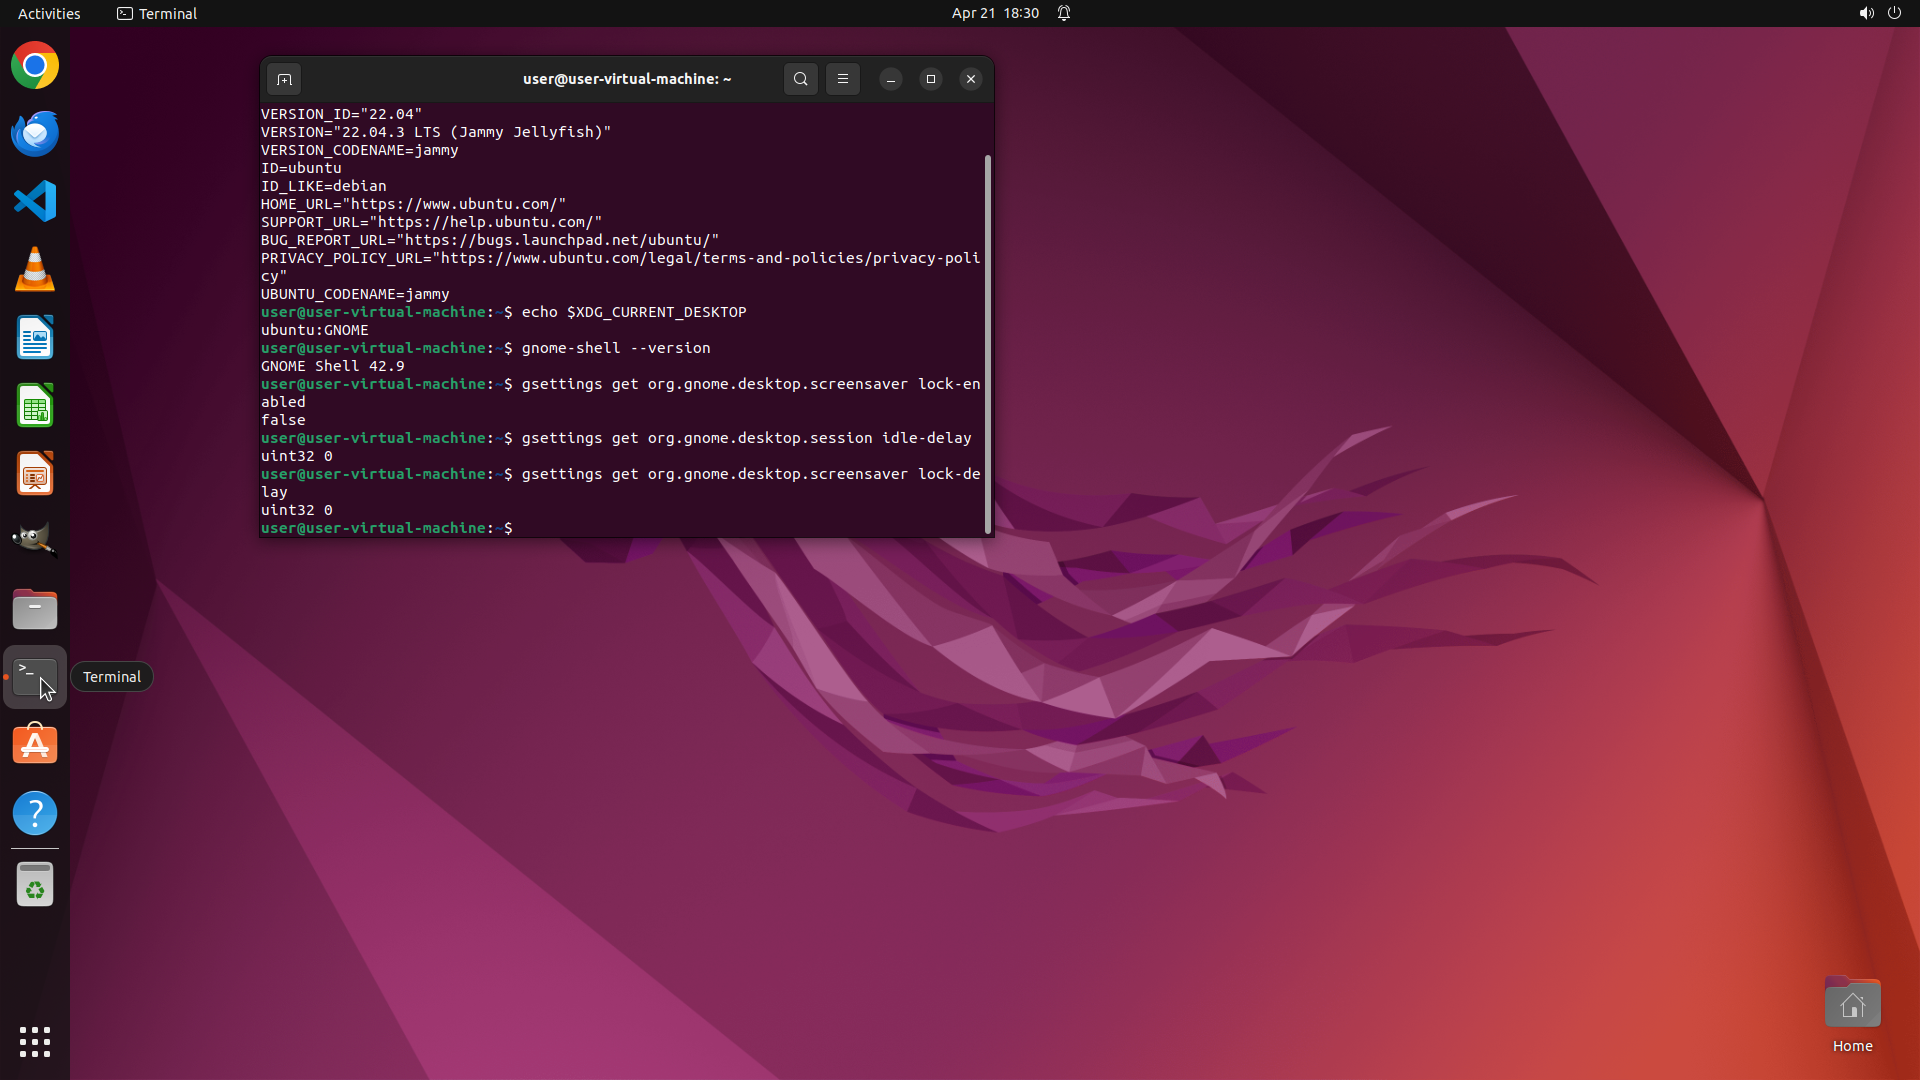Viewport: 1920px width, 1080px height.
Task: Open GIMP image editor
Action: (35, 541)
